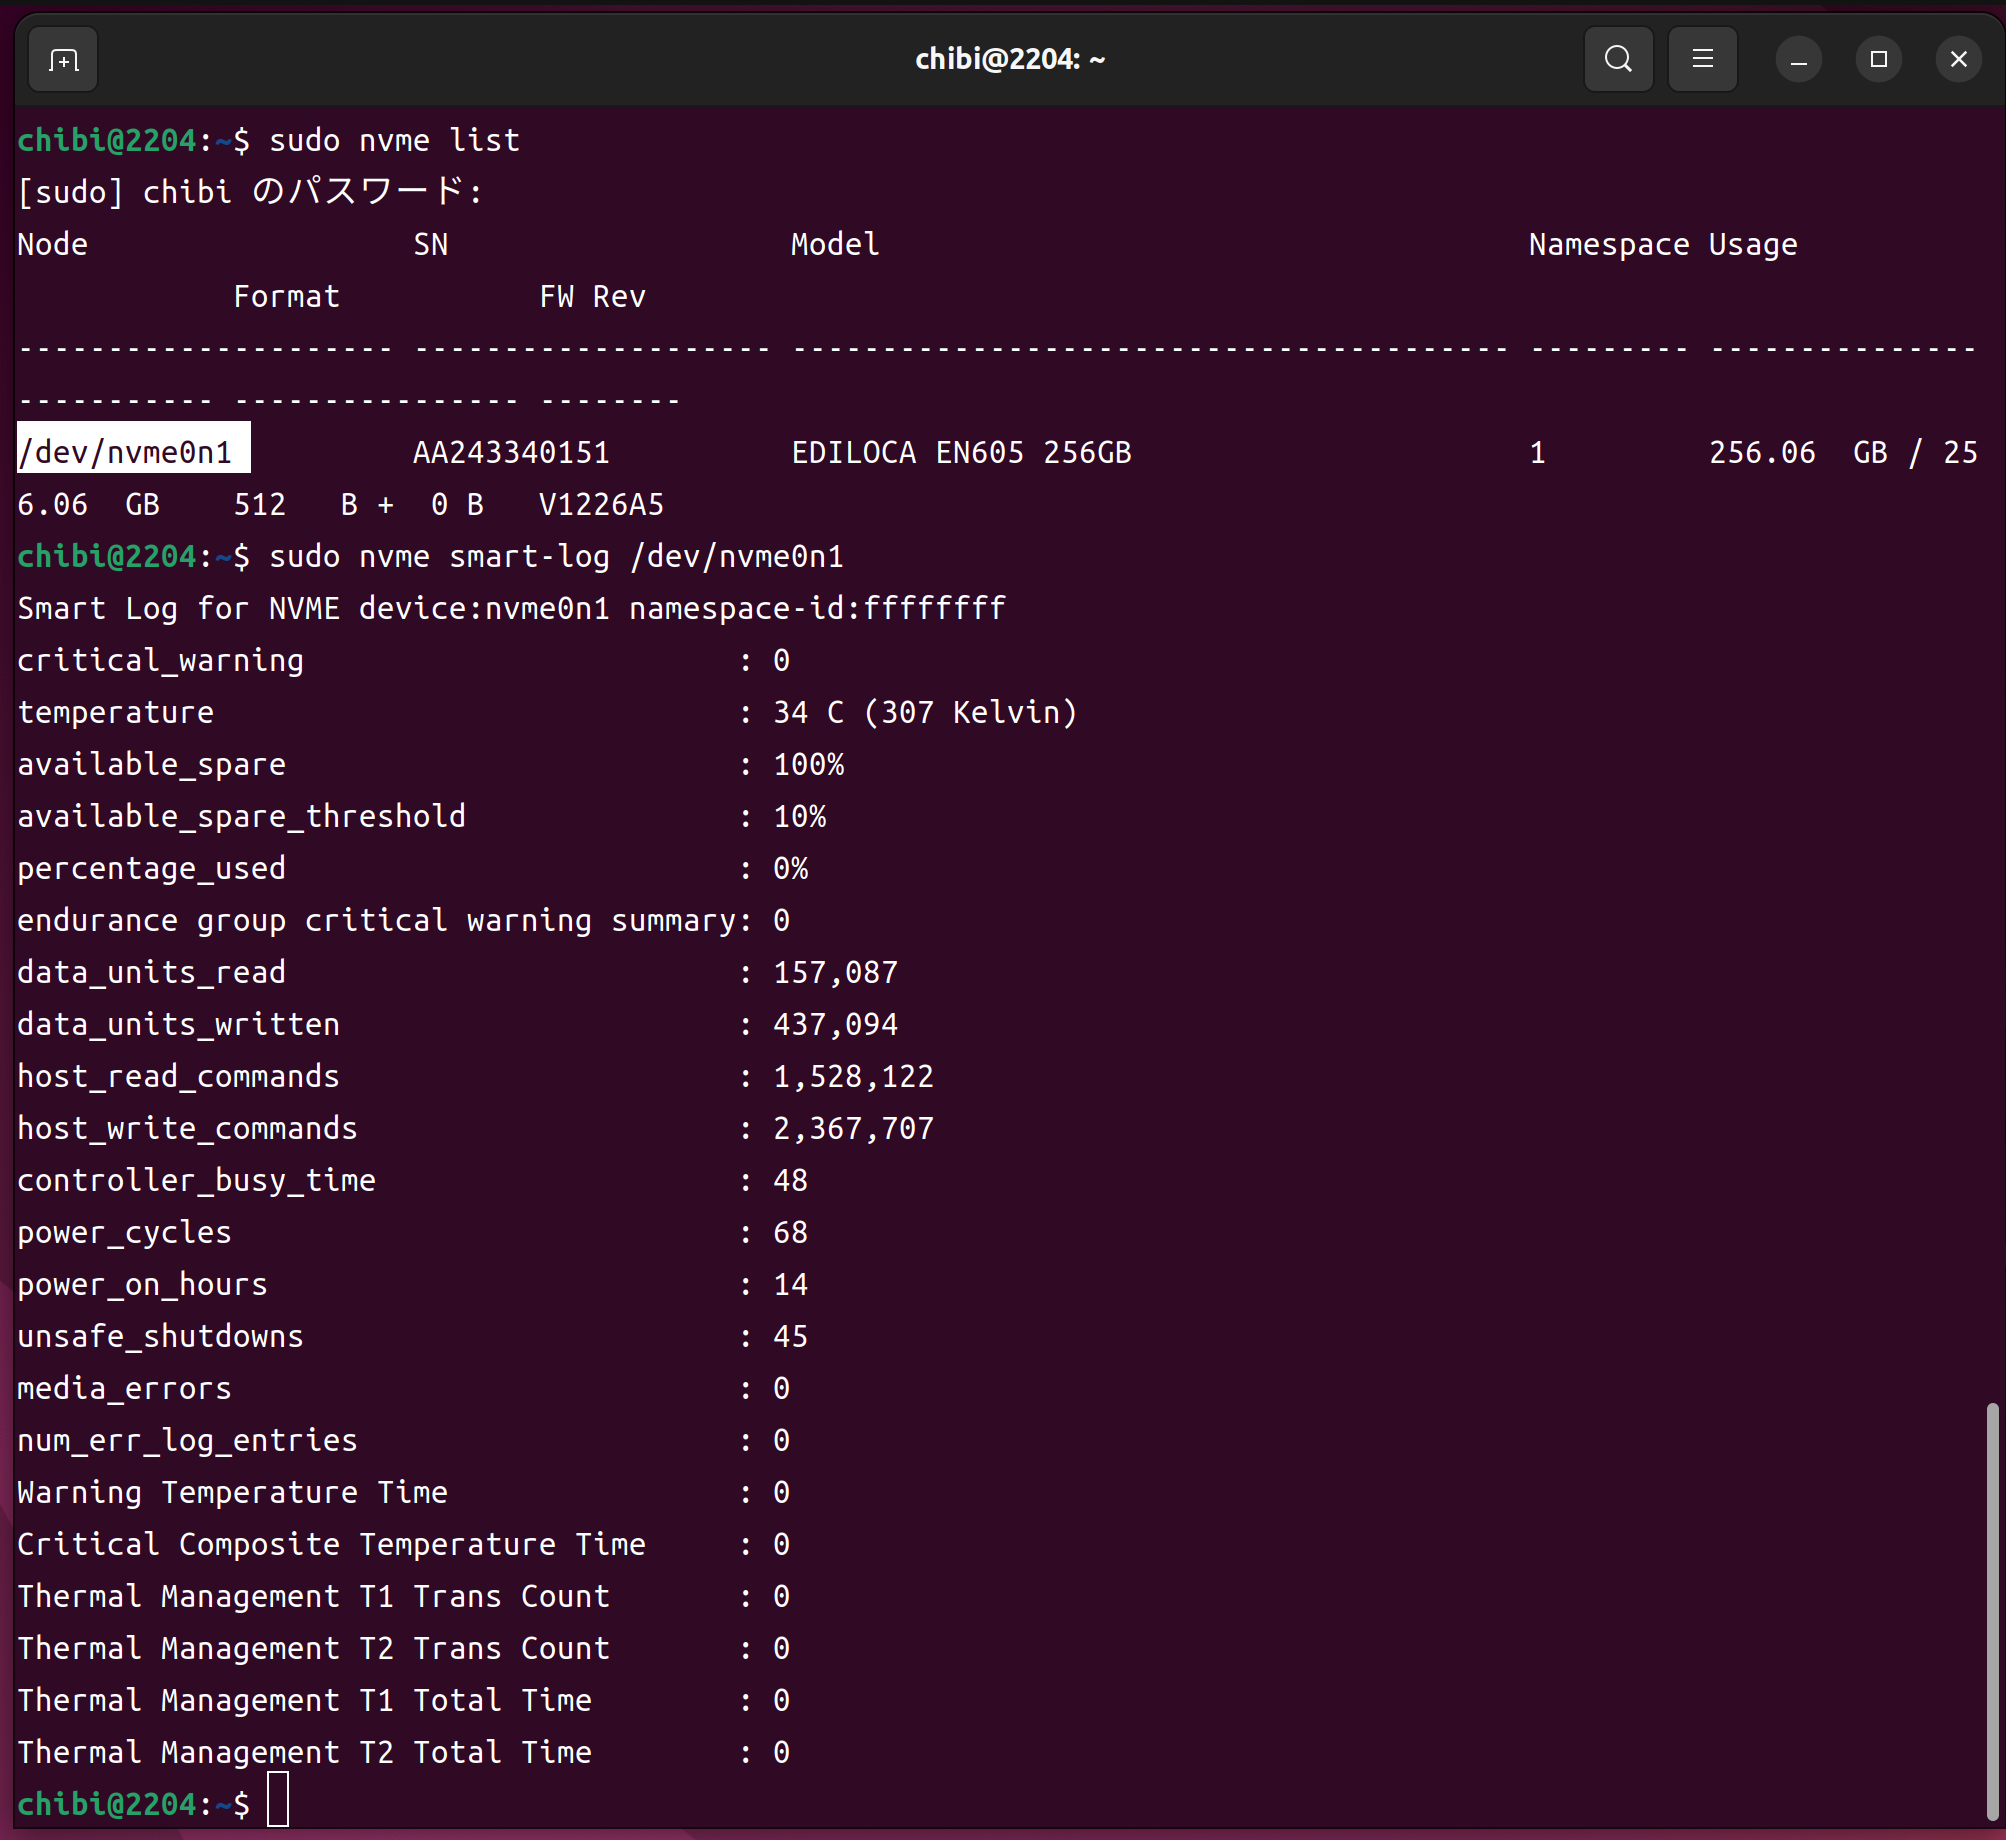Open a new terminal tab
This screenshot has width=2006, height=1840.
[x=63, y=60]
